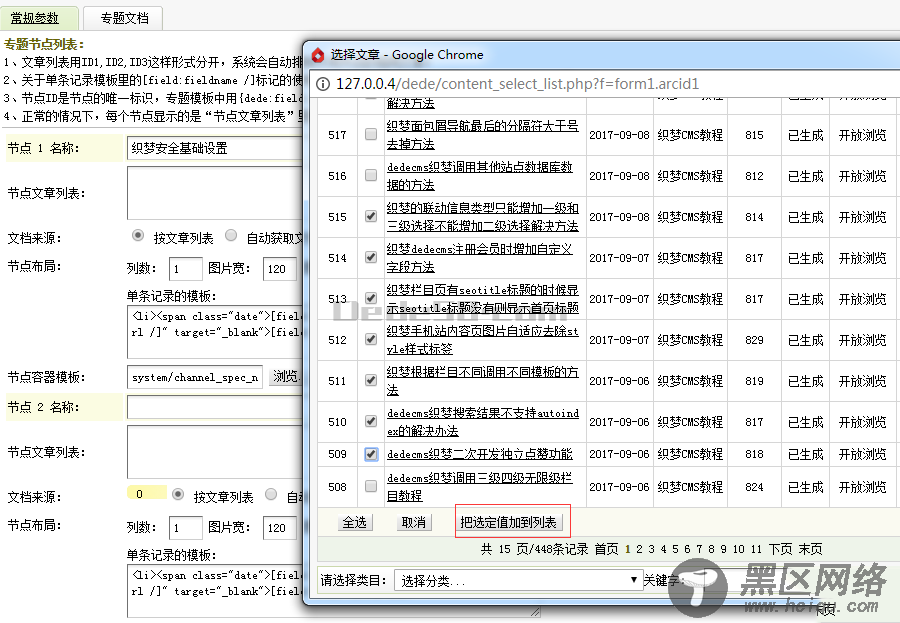The height and width of the screenshot is (623, 900).
Task: Select 按文章列表 radio for node 1
Action: [x=138, y=235]
